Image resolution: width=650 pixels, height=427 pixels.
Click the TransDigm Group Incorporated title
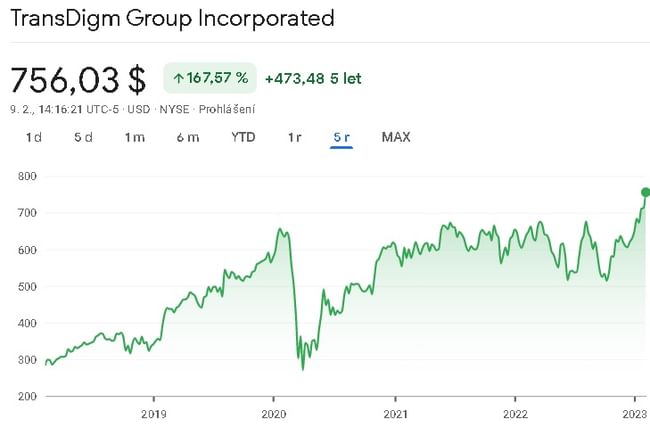pos(172,18)
